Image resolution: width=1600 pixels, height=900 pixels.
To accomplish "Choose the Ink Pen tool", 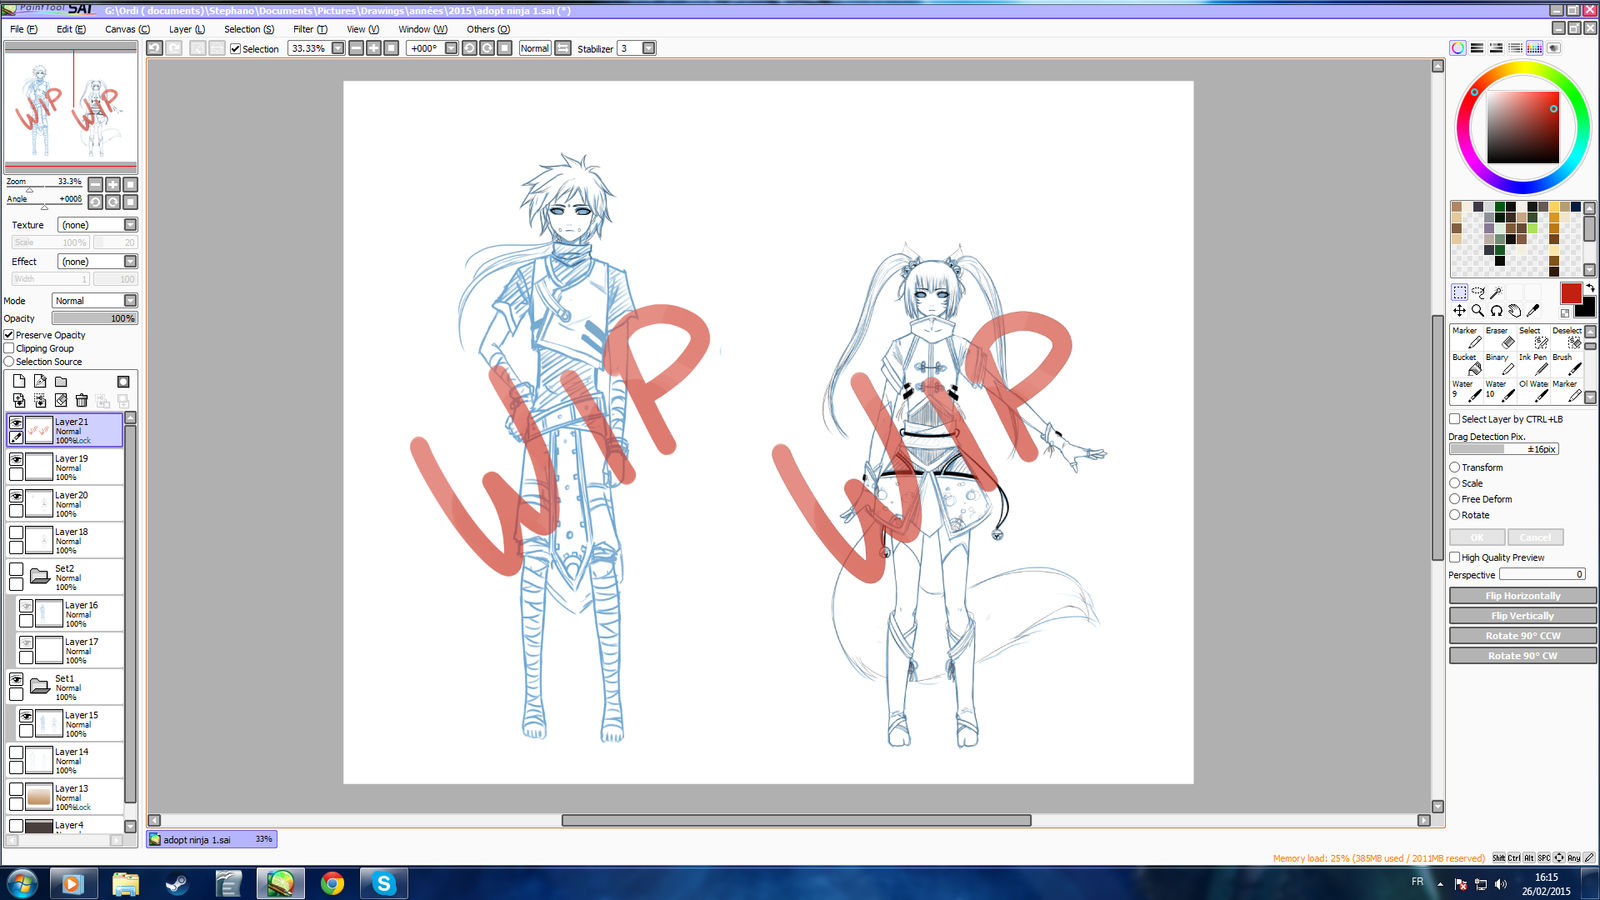I will coord(1533,364).
